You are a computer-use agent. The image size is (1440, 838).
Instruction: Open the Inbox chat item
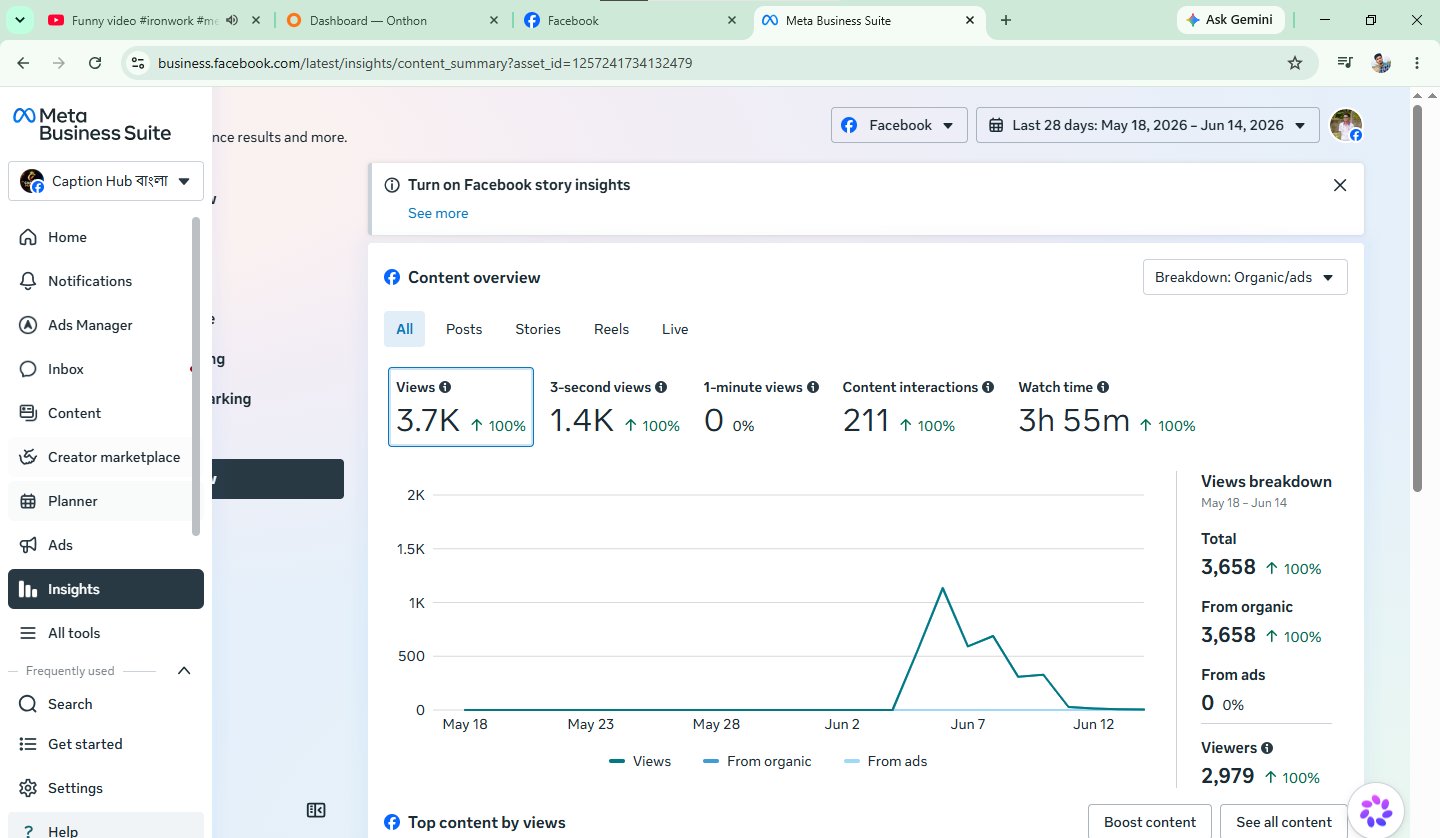[x=105, y=369]
